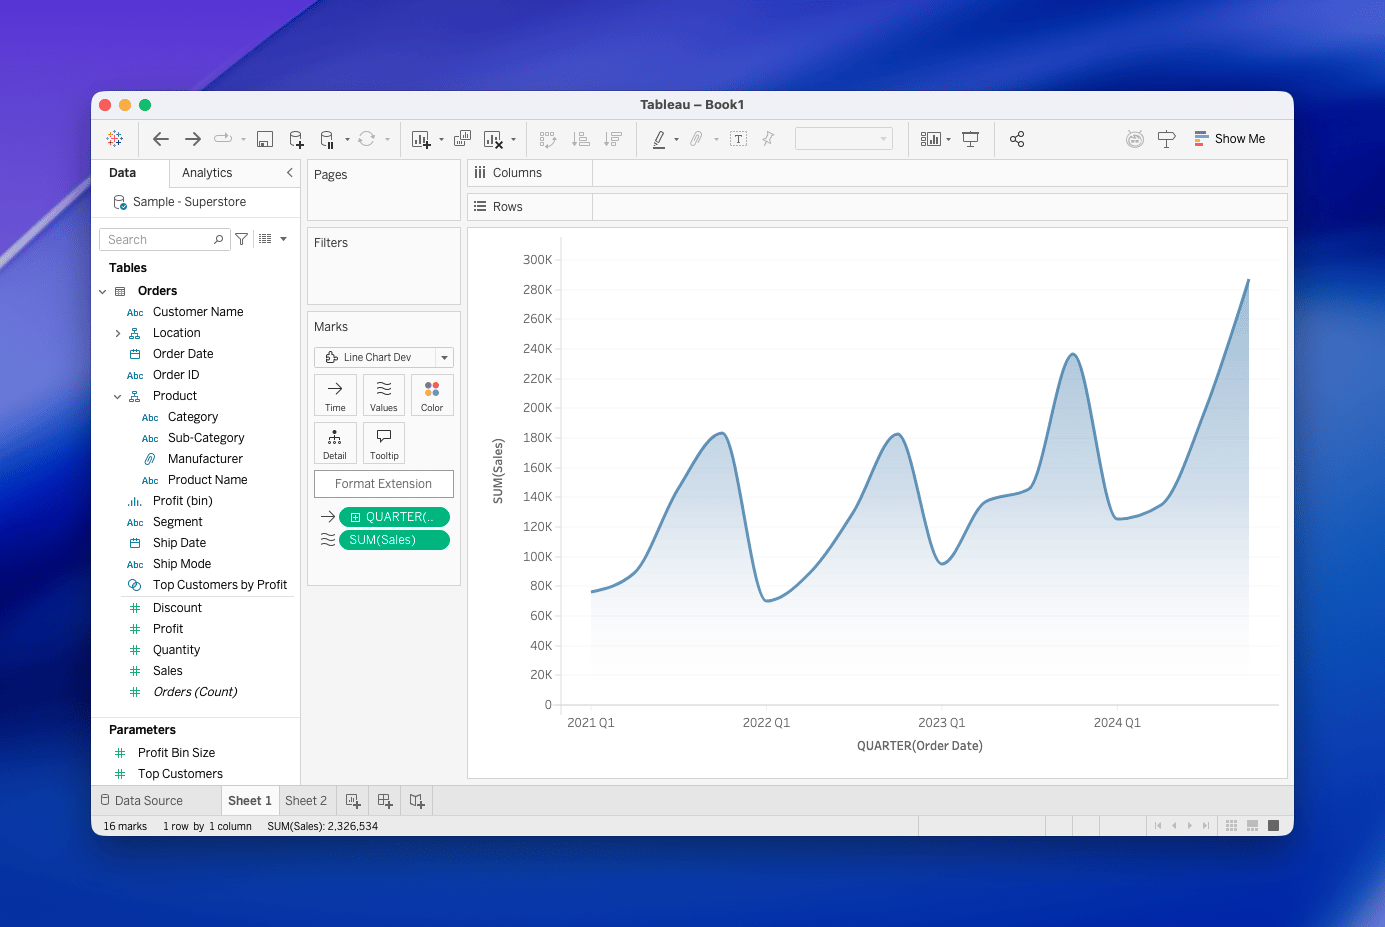Undo with the back arrow
Viewport: 1385px width, 927px height.
point(161,139)
